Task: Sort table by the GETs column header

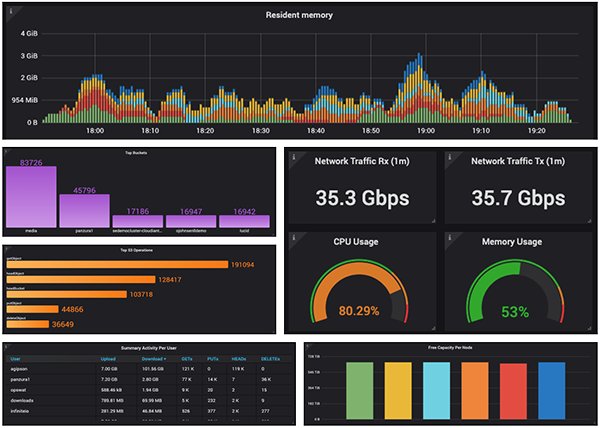Action: [187, 359]
